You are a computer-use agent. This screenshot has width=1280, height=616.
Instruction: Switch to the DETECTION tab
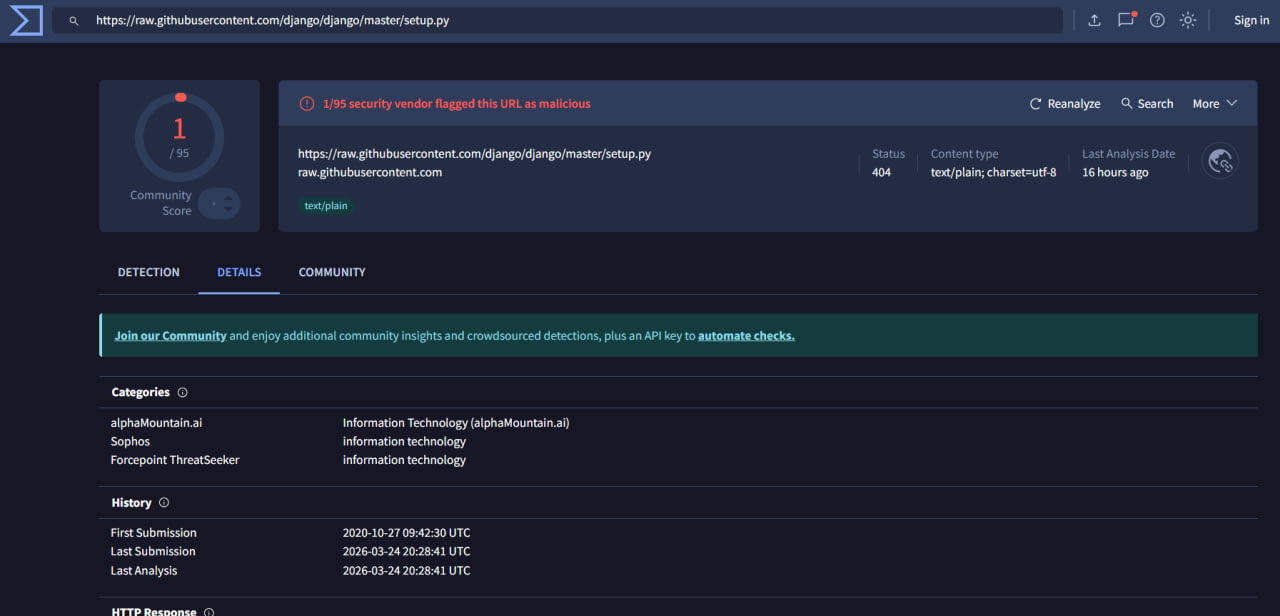[x=148, y=271]
